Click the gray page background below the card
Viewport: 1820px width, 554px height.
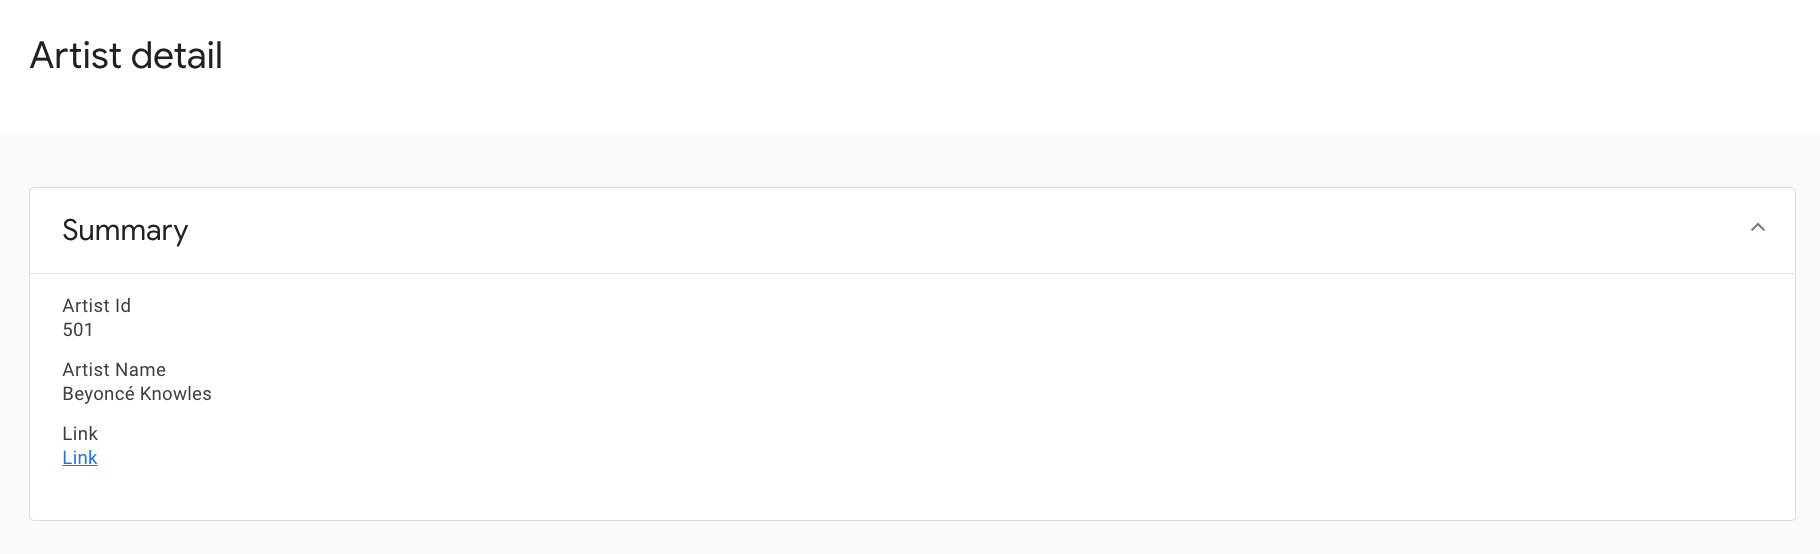900,538
